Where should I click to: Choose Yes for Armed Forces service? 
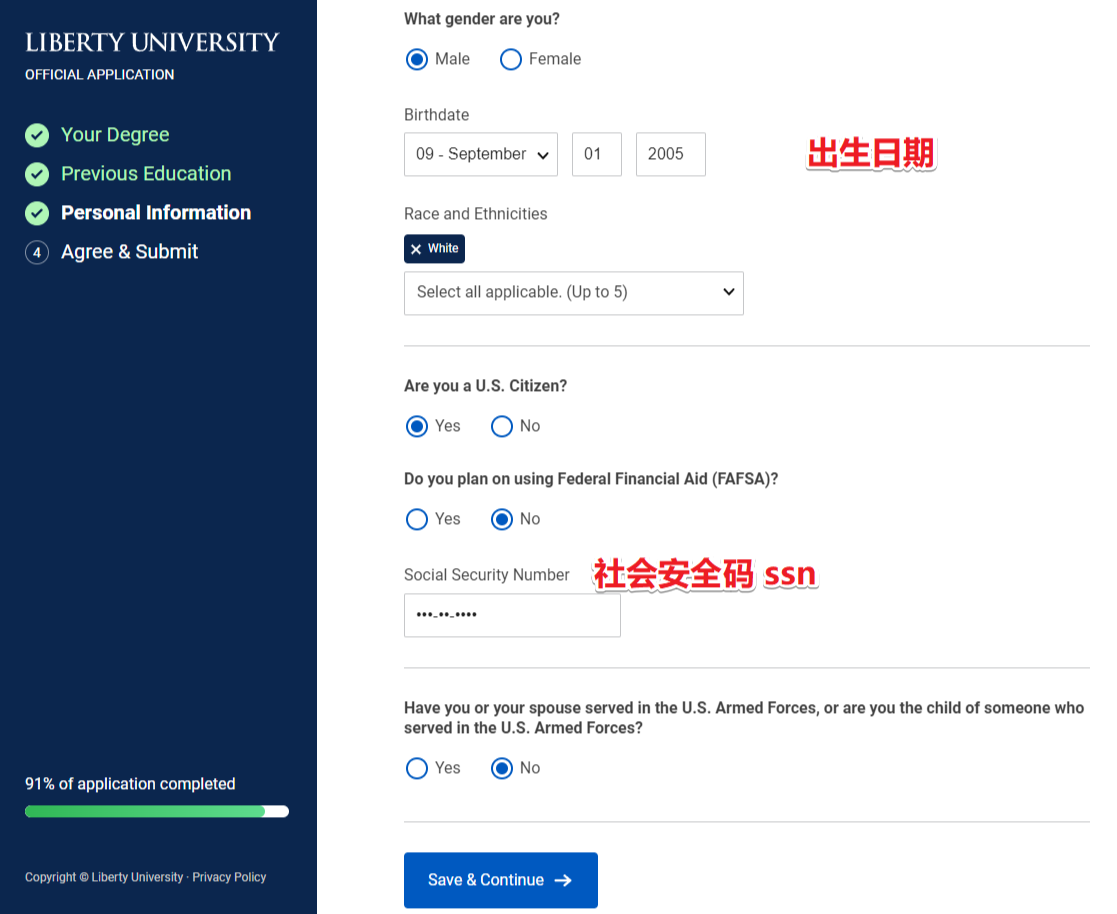point(417,768)
